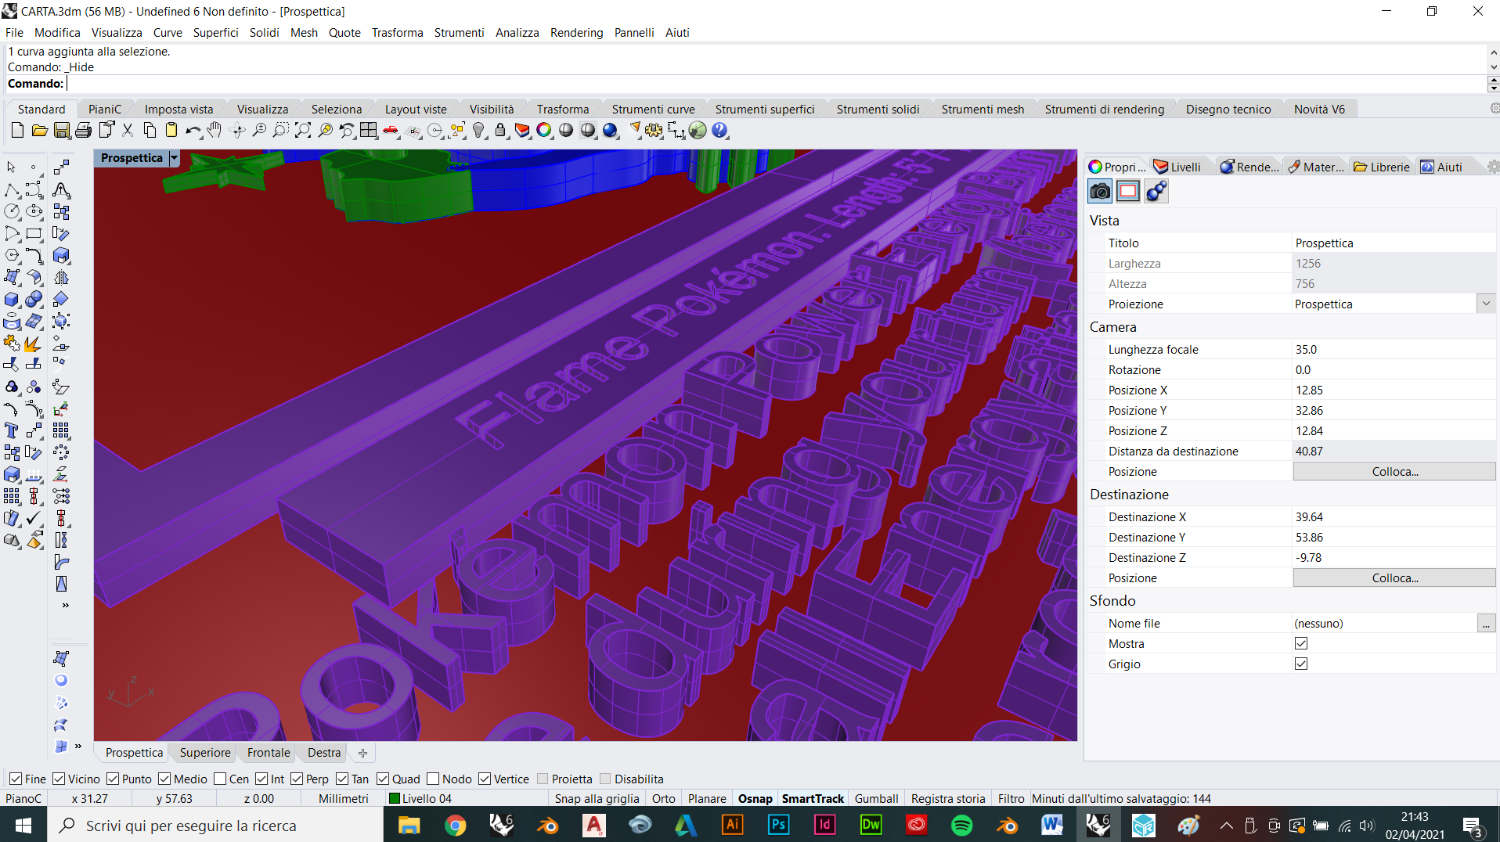1500x842 pixels.
Task: Open the Superfici menu
Action: (216, 33)
